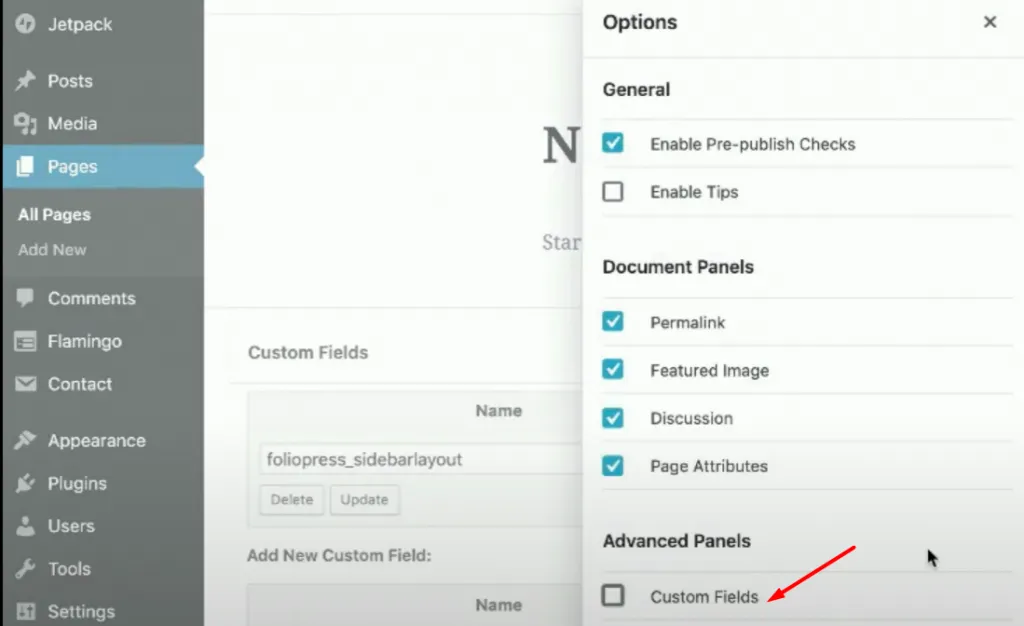Uncheck the Featured Image panel option

613,369
